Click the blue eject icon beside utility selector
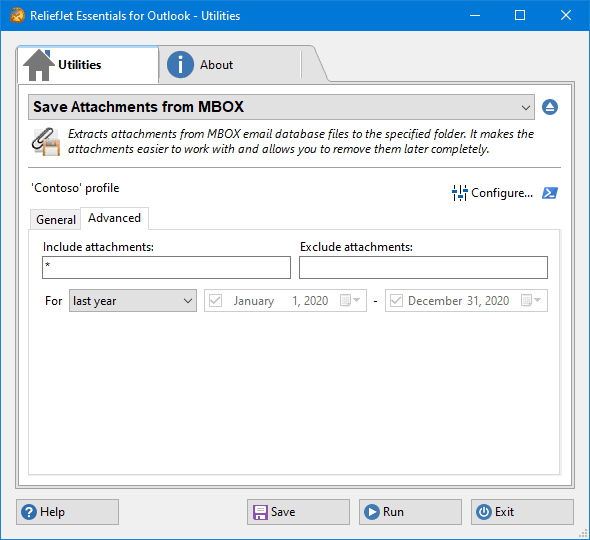590x540 pixels. [550, 107]
